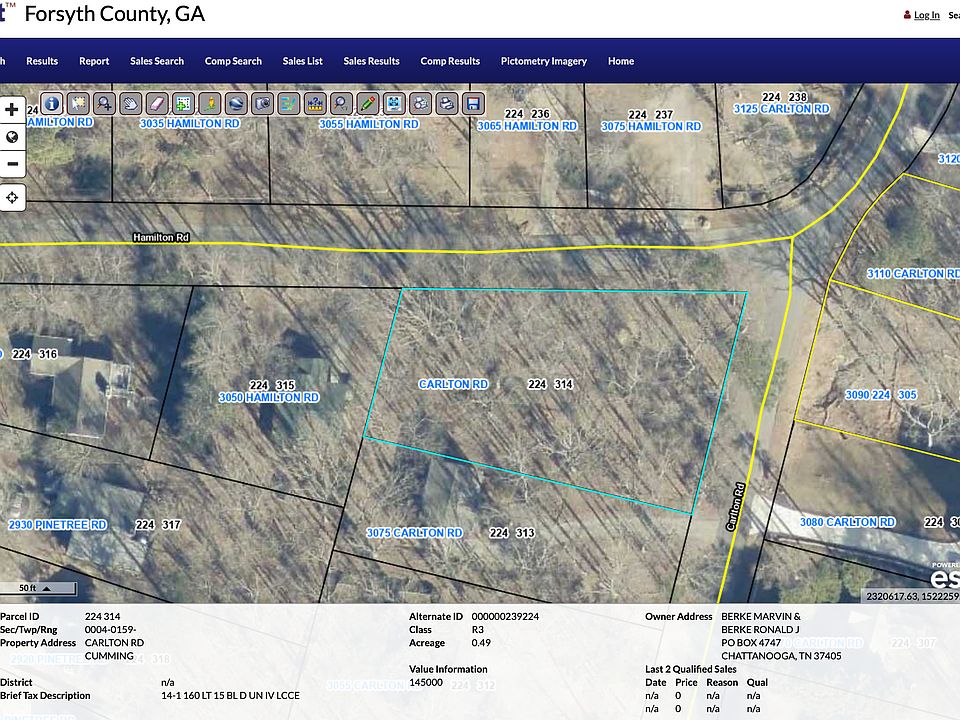The width and height of the screenshot is (960, 720).
Task: Open the Google Earth globe tool
Action: click(234, 103)
